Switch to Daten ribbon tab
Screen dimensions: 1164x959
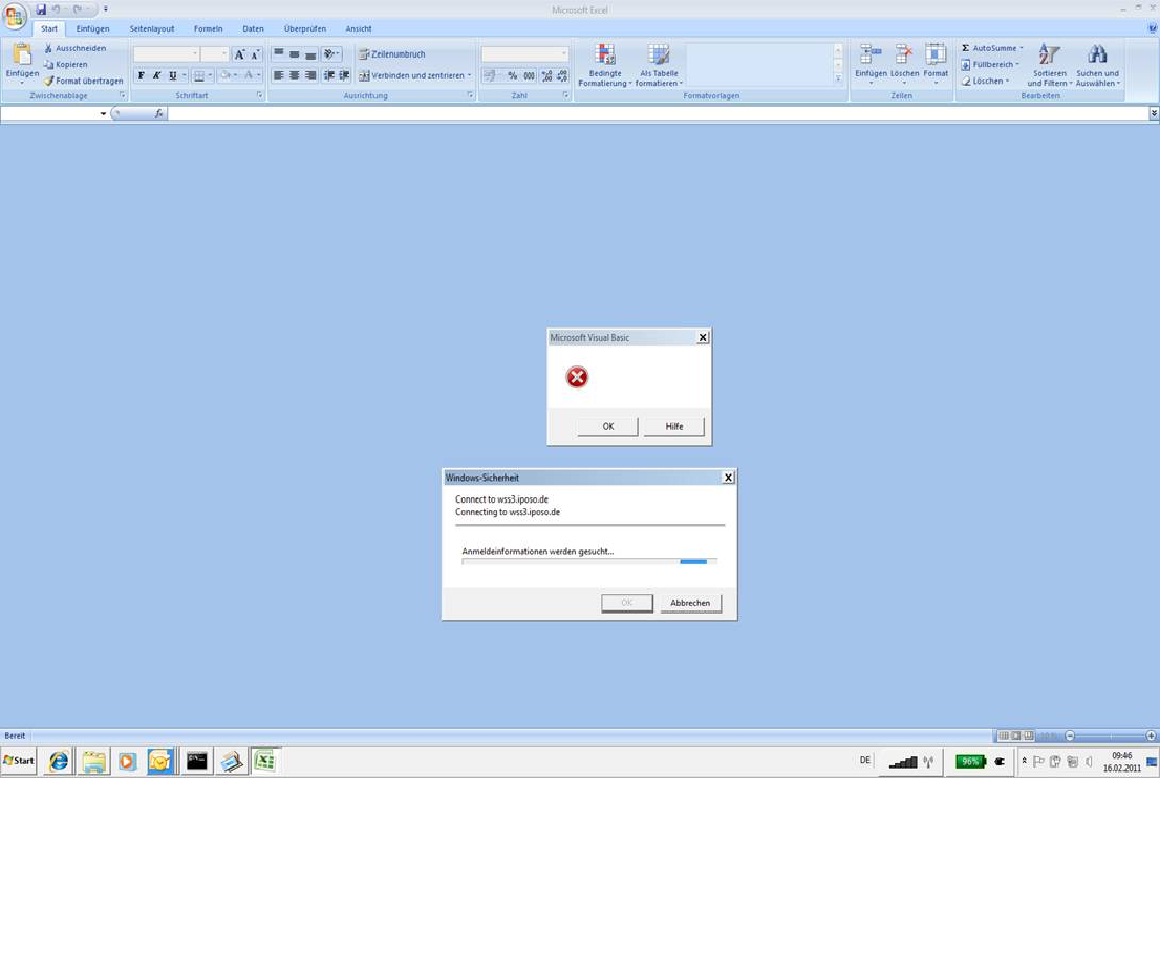coord(252,29)
